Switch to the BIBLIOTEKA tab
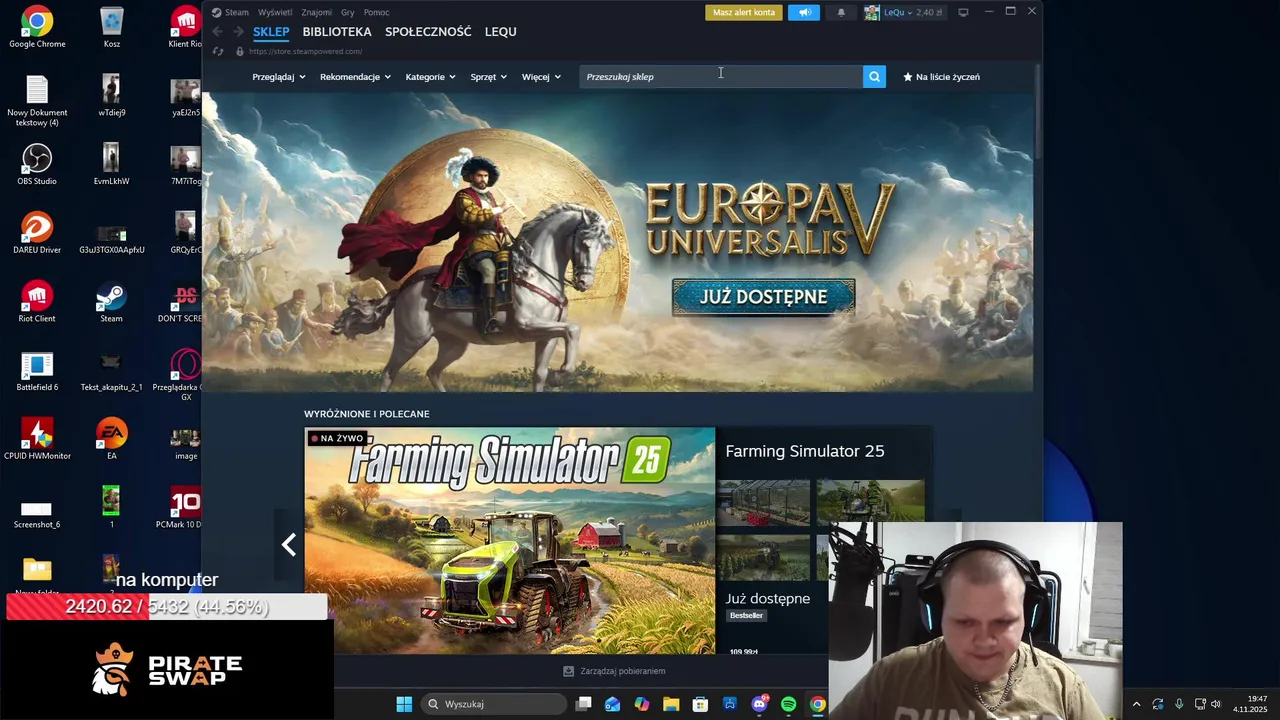This screenshot has width=1280, height=720. pos(337,32)
